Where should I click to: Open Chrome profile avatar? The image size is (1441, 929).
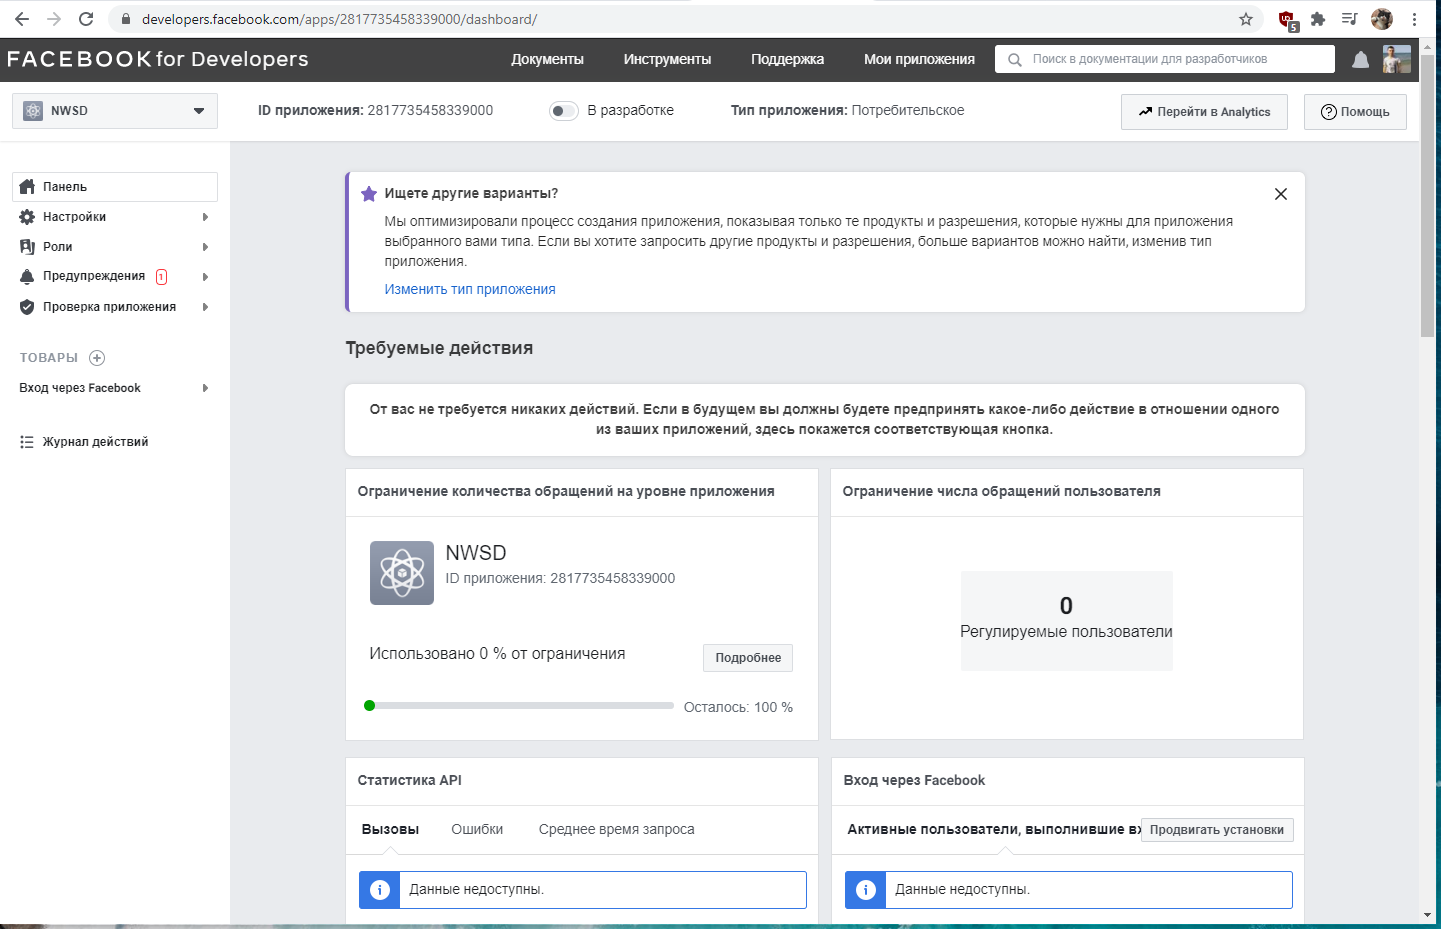coord(1382,19)
